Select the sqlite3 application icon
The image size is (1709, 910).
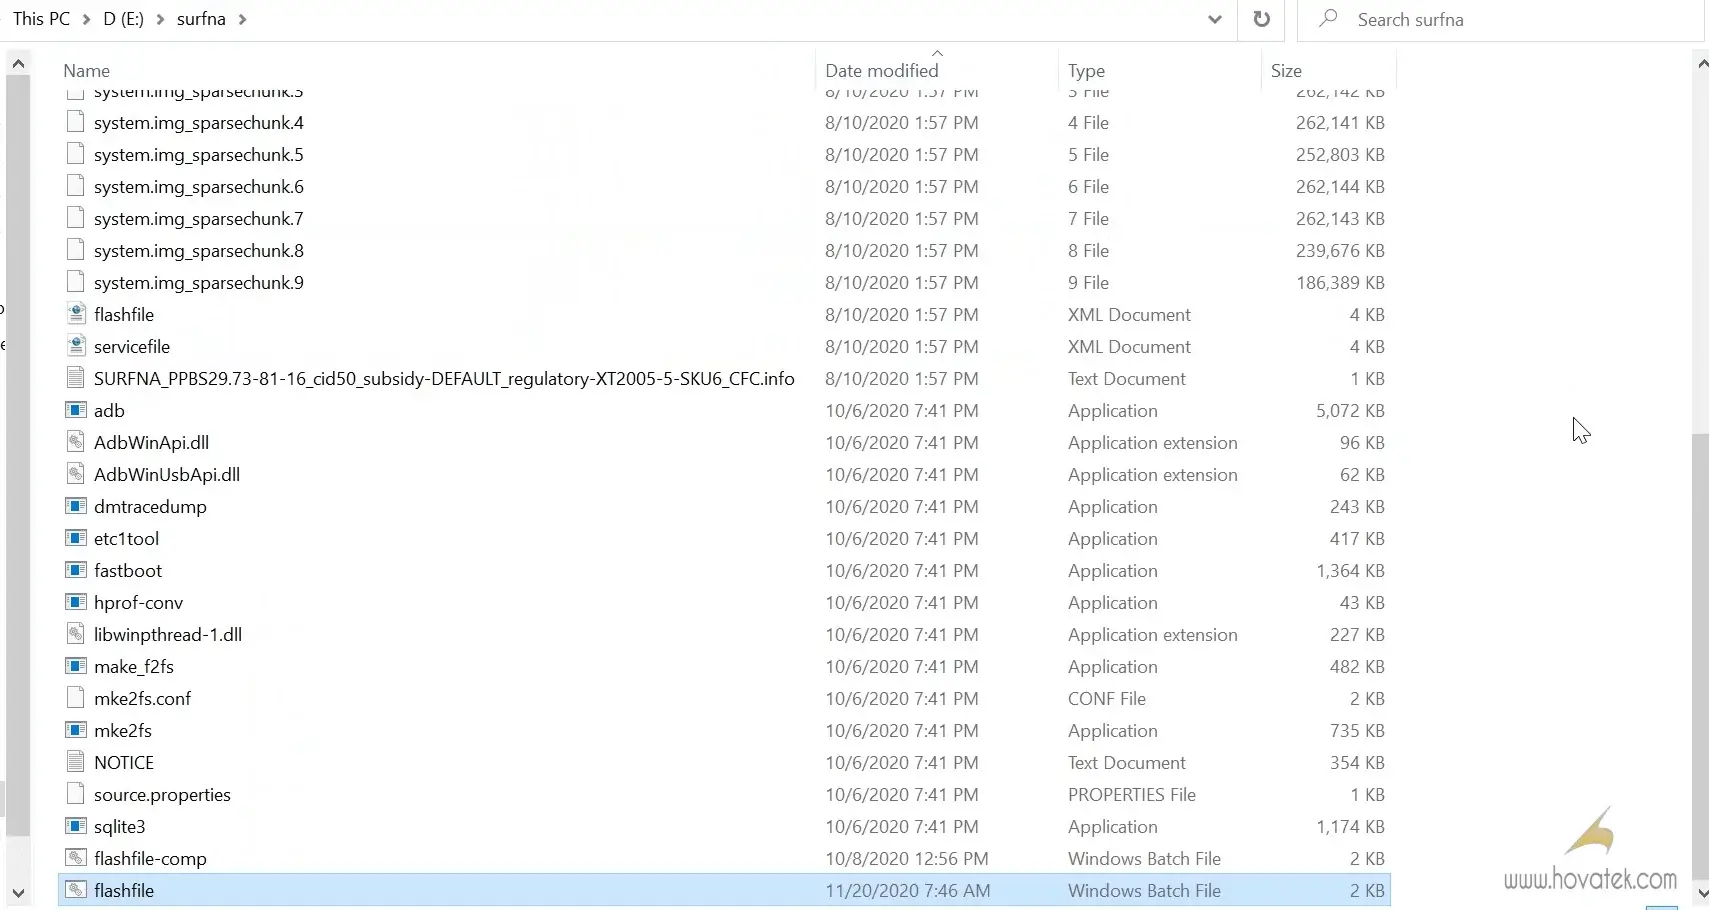coord(76,826)
